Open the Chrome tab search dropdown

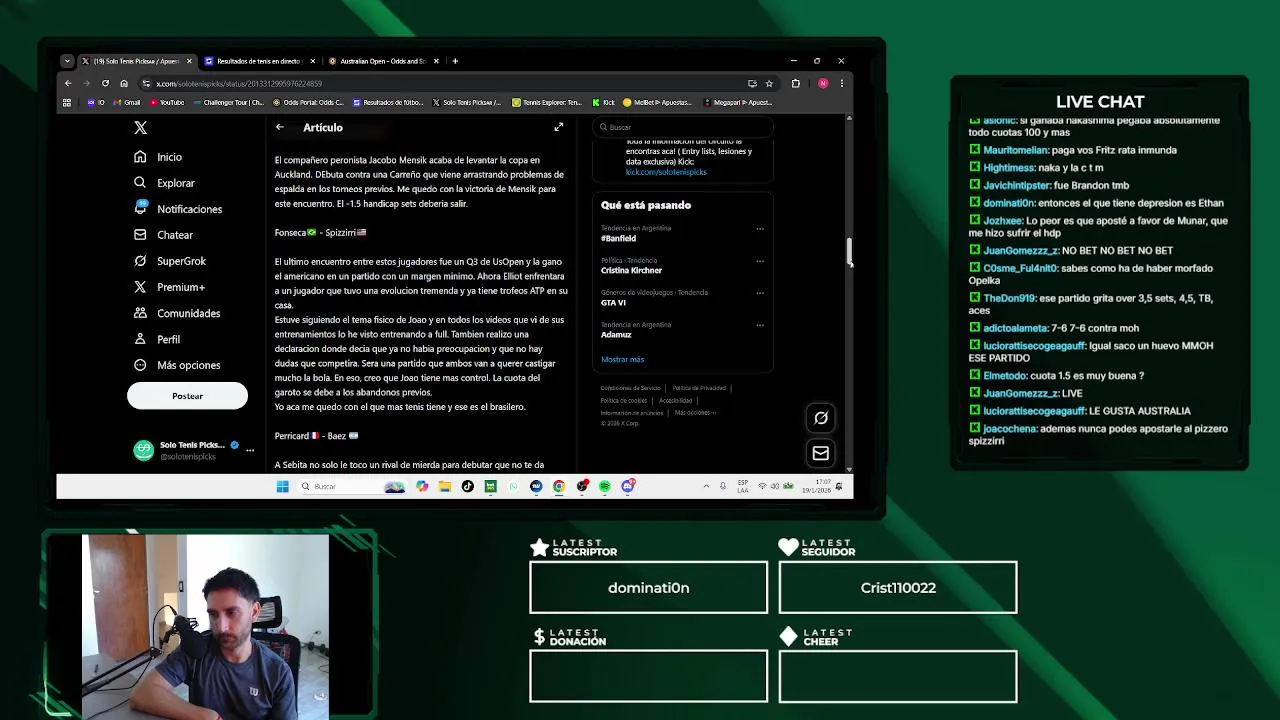point(67,61)
